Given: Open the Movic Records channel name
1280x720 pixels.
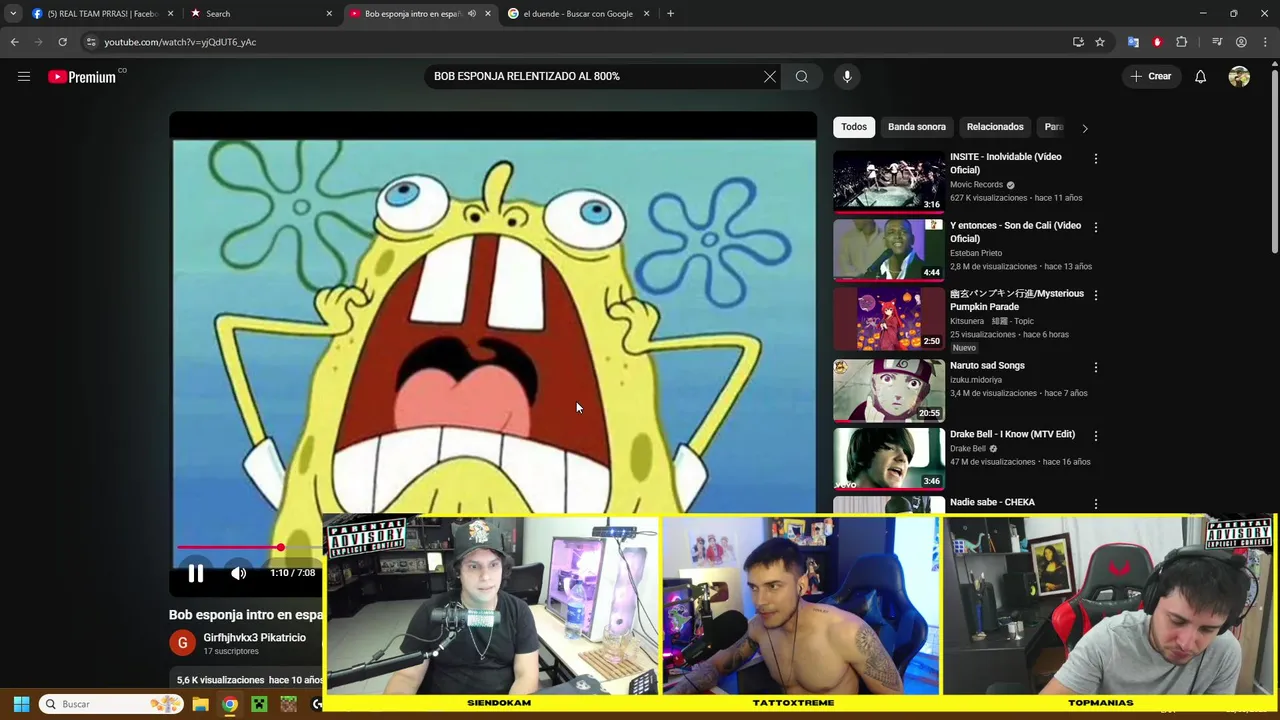Looking at the screenshot, I should pyautogui.click(x=976, y=185).
